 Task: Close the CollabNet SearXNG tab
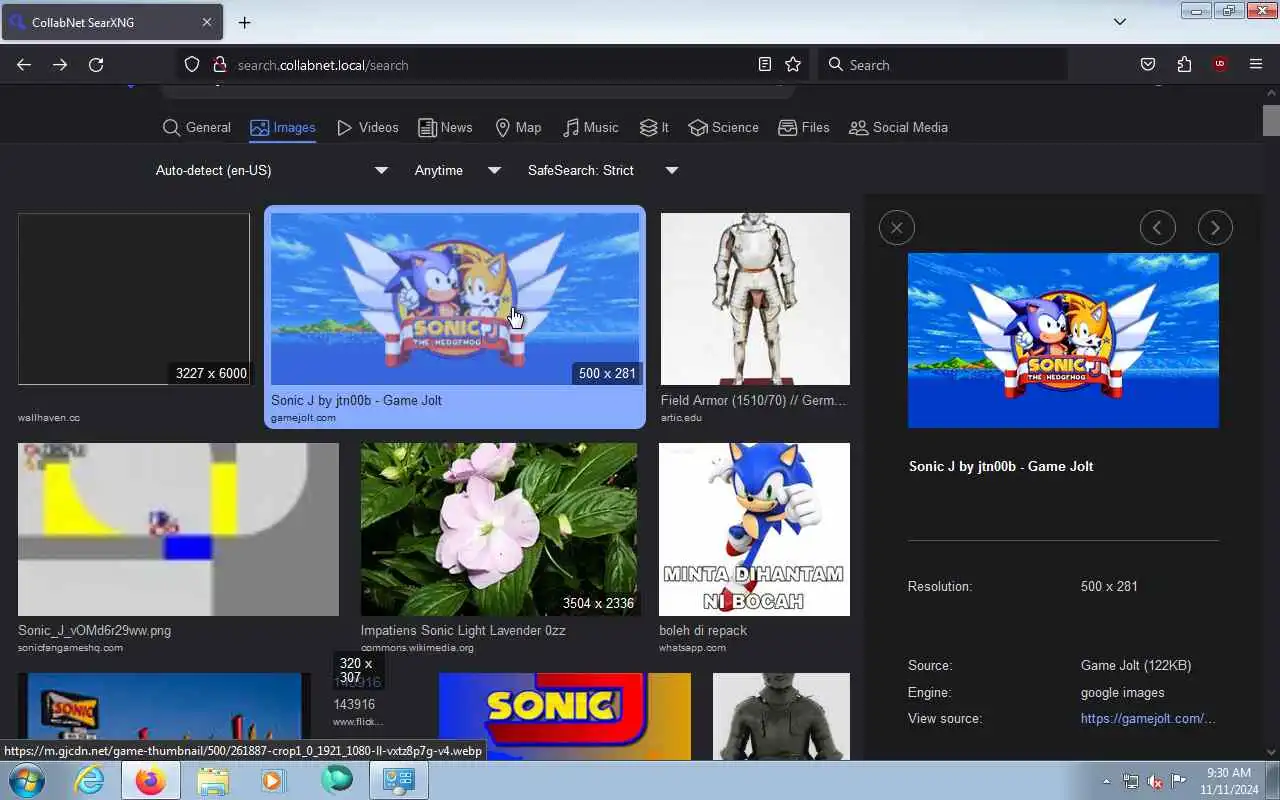pyautogui.click(x=207, y=22)
